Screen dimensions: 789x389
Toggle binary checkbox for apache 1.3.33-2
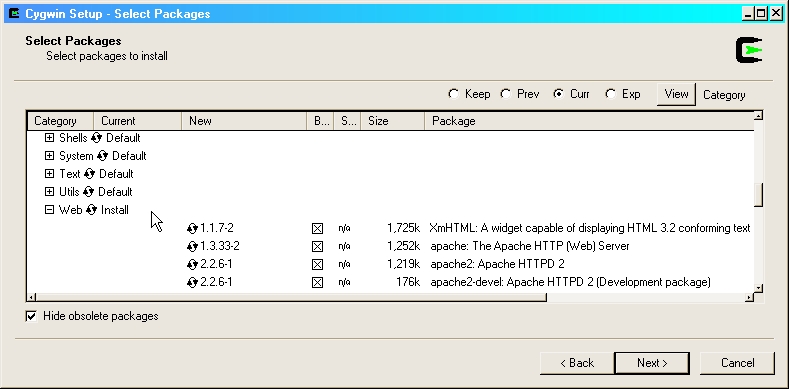point(317,247)
